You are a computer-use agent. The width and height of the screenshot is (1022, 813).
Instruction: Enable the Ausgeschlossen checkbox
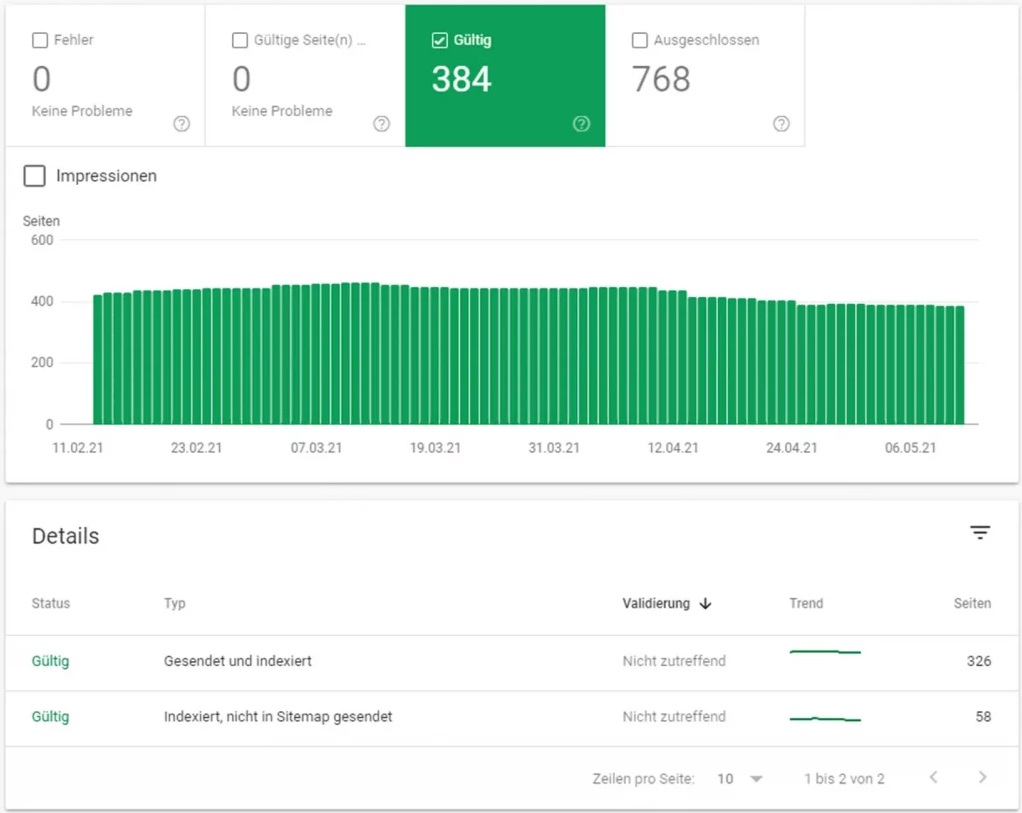pyautogui.click(x=640, y=41)
